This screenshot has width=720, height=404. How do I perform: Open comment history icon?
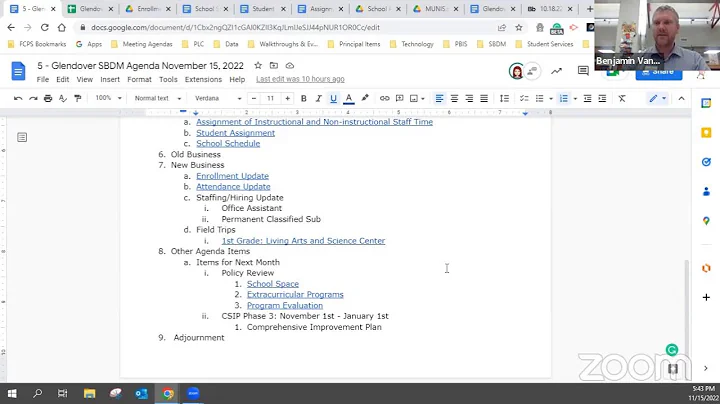583,71
